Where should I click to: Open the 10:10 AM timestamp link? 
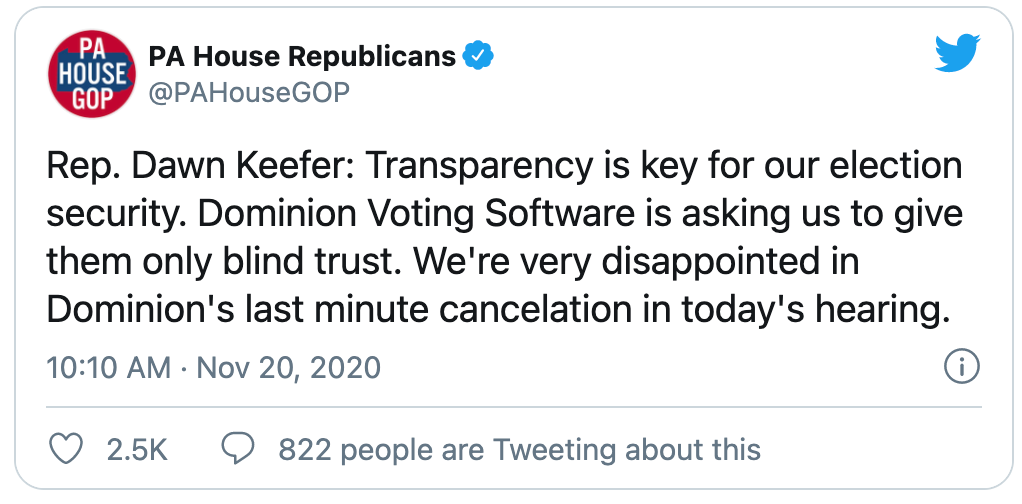(x=109, y=368)
